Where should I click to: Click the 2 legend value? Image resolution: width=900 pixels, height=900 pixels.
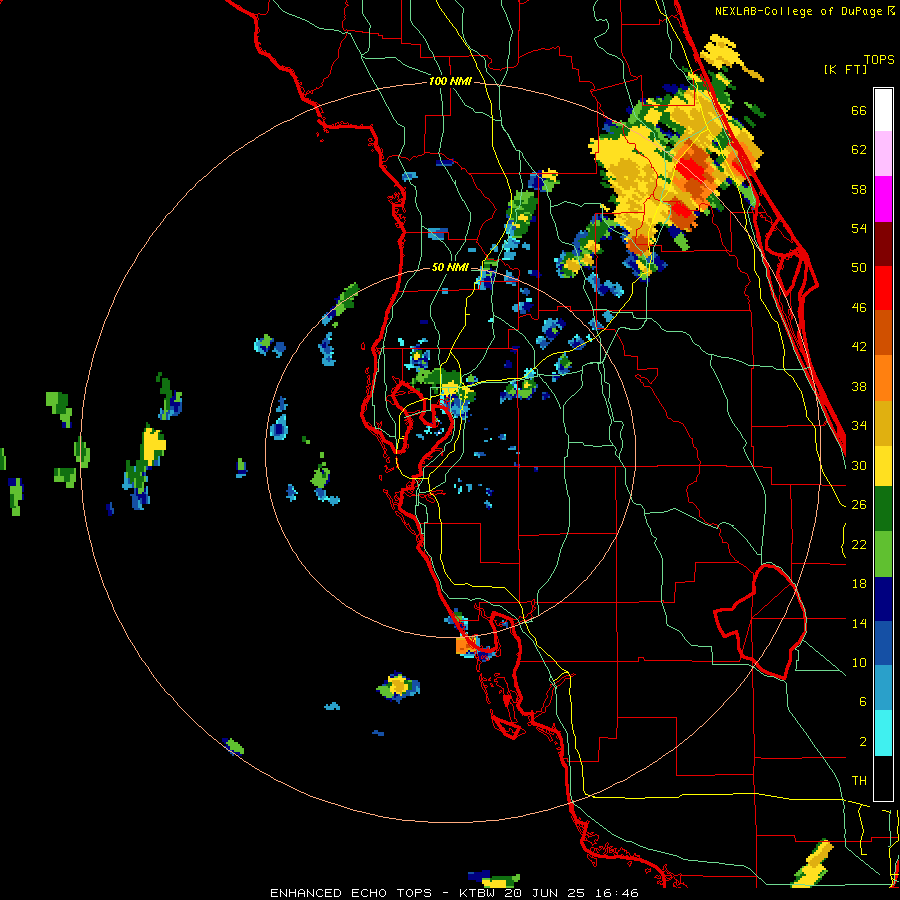863,742
